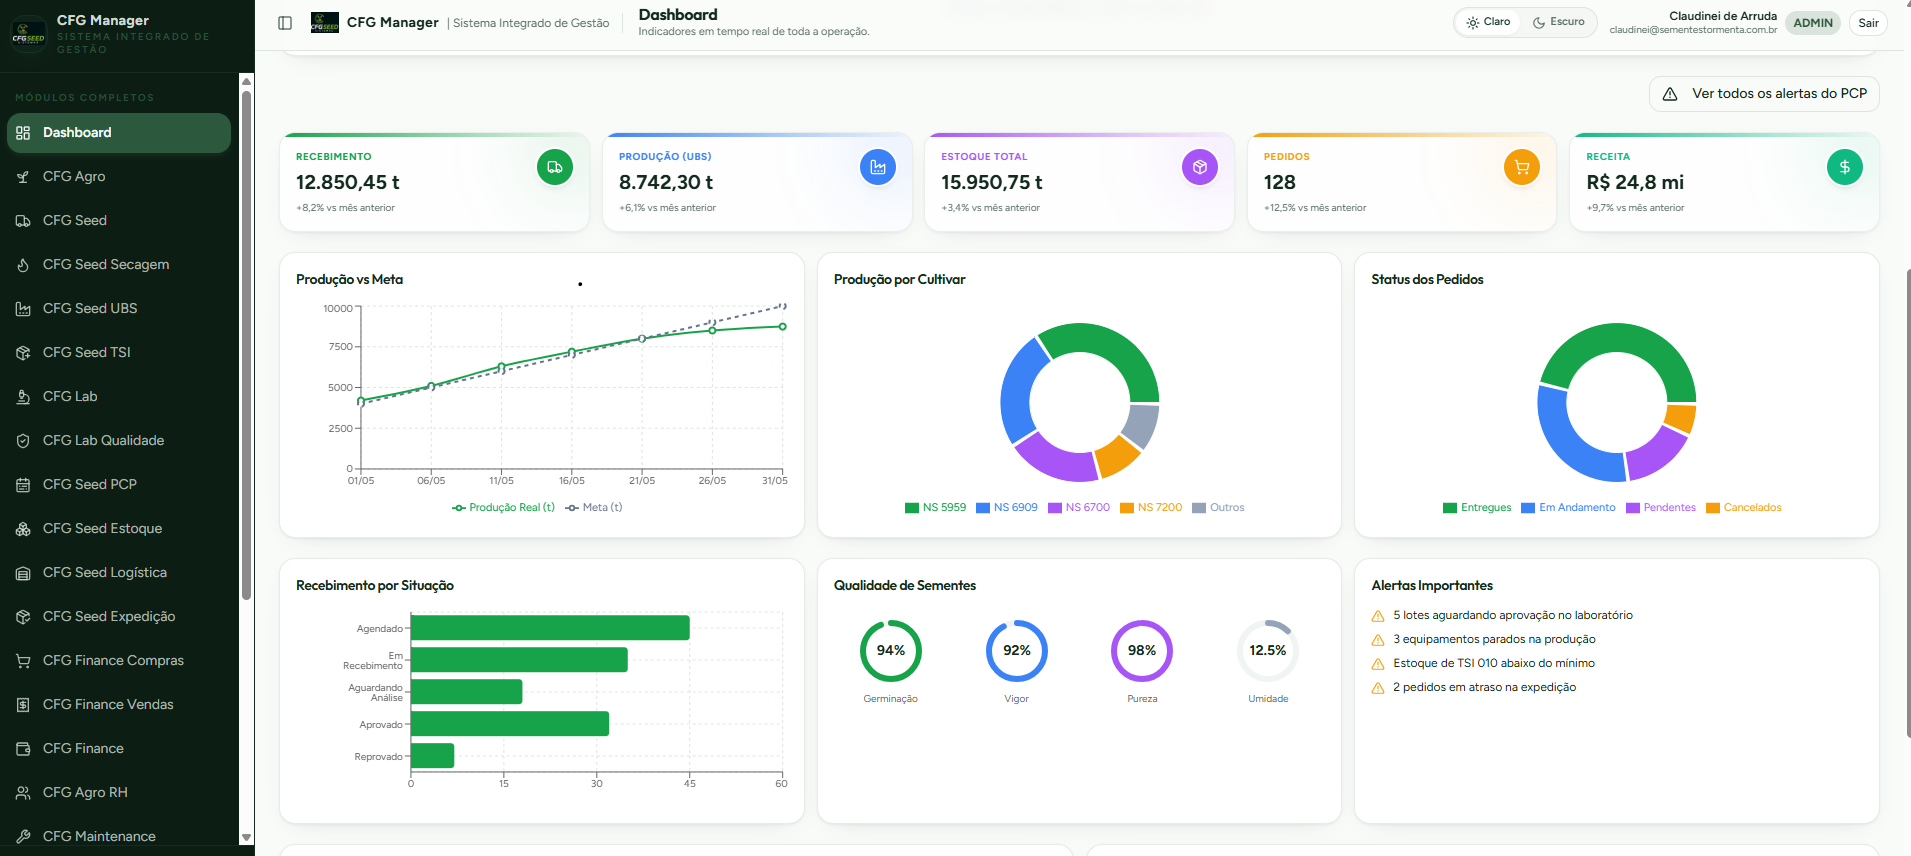Click the Umidade 12.5% gauge
1911x856 pixels.
[1268, 651]
